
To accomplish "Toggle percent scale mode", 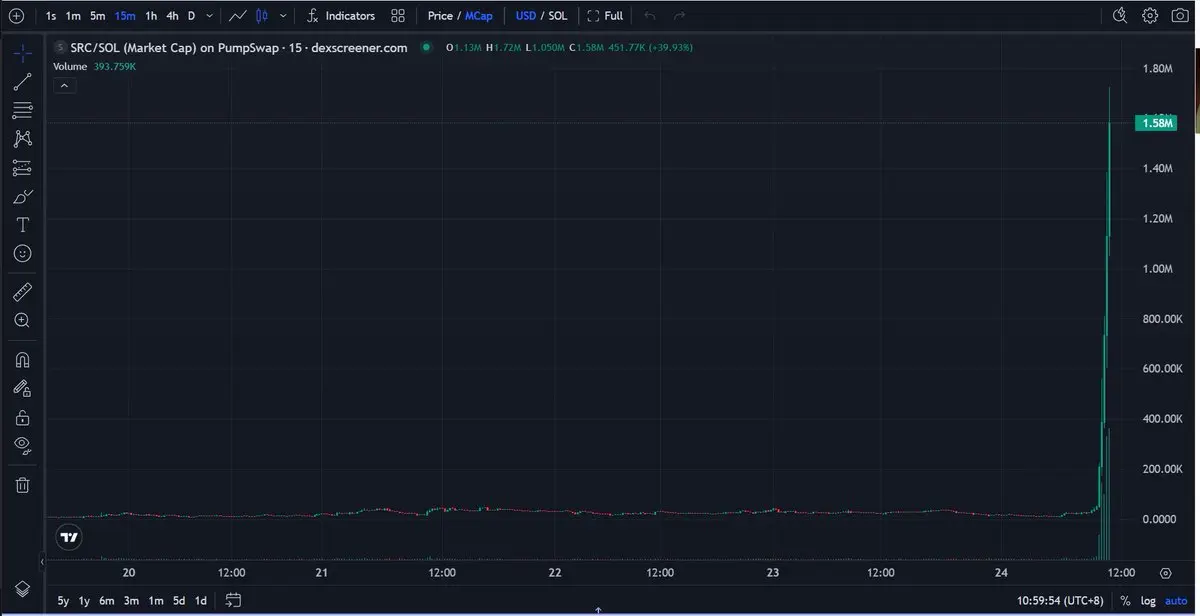I will [x=1125, y=601].
